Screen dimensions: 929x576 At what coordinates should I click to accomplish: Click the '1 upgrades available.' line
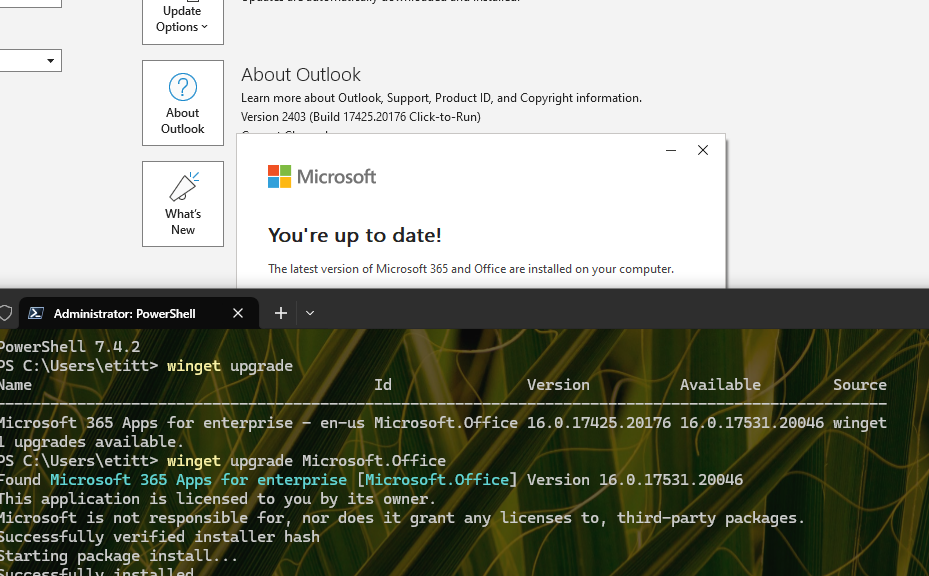tap(92, 441)
